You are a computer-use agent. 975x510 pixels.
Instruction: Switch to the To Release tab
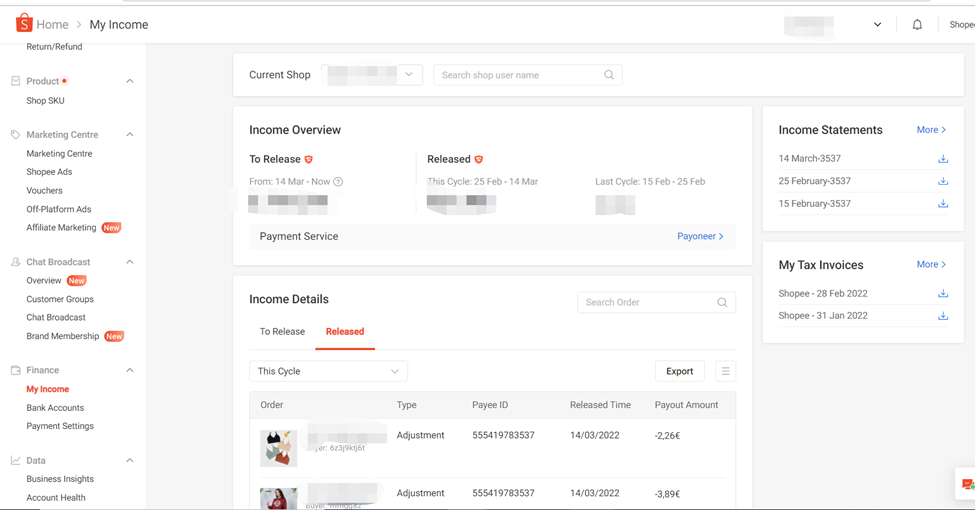pyautogui.click(x=282, y=332)
